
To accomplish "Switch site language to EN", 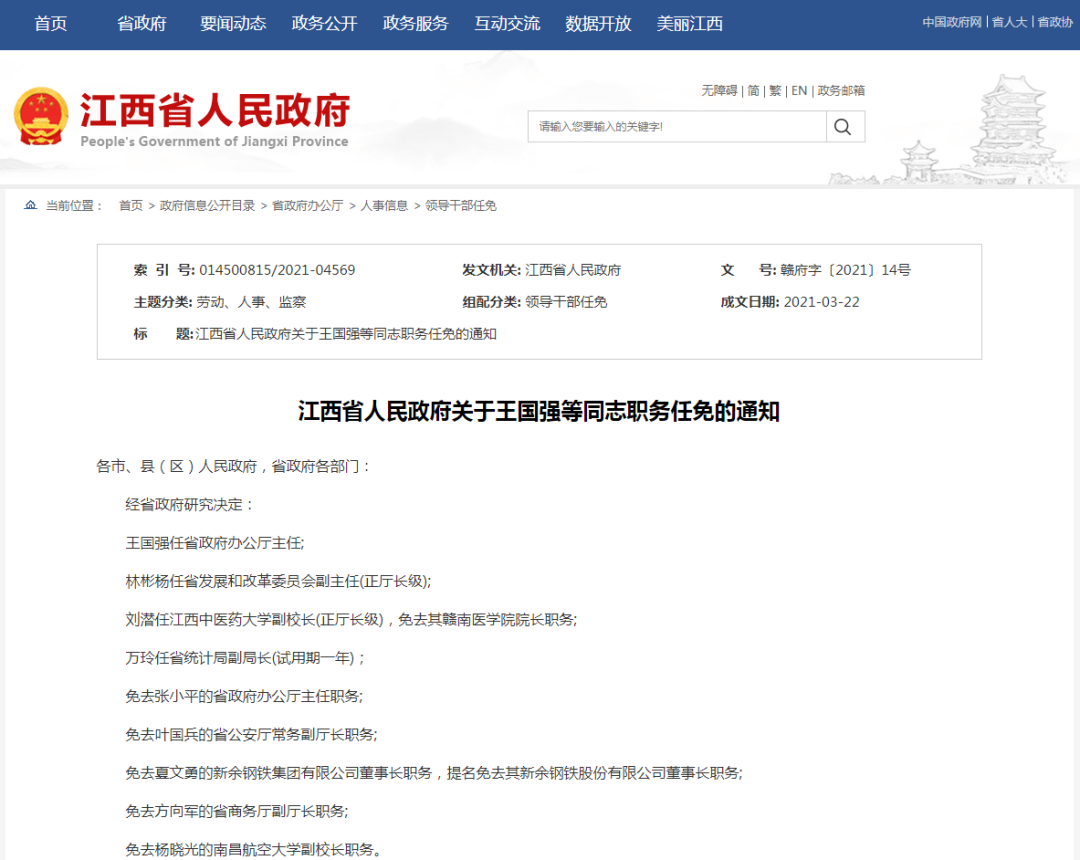I will tap(799, 91).
